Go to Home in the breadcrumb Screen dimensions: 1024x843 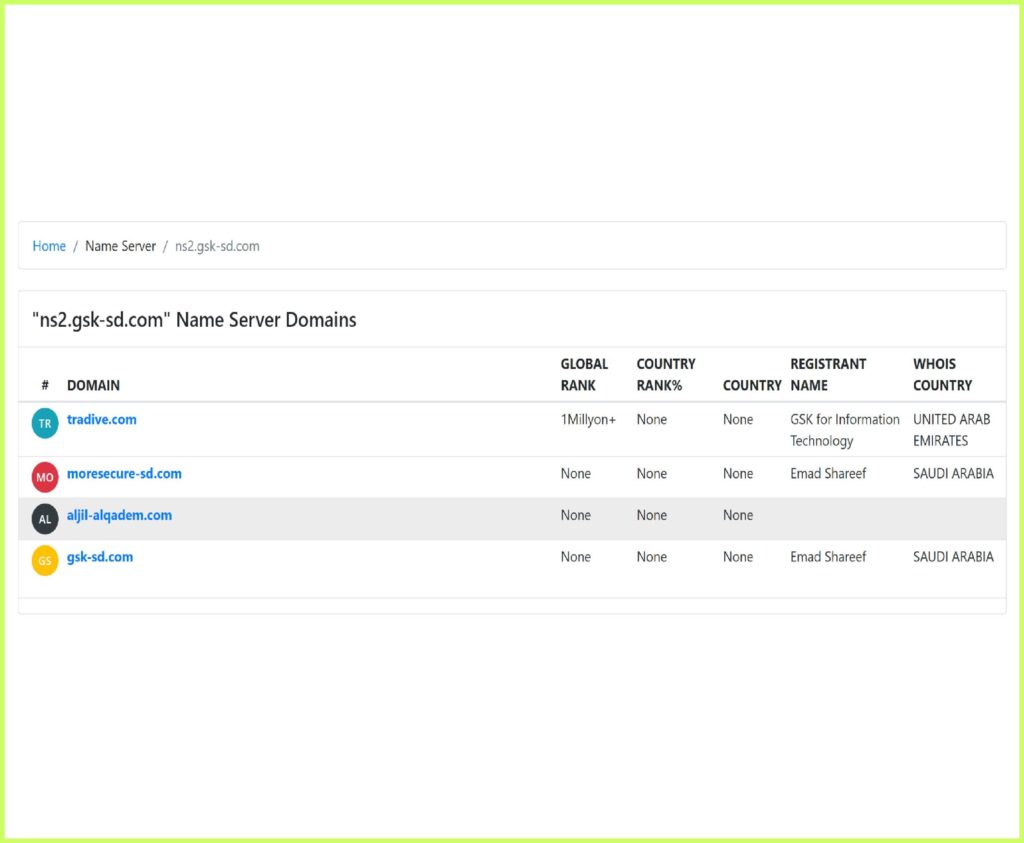[x=49, y=246]
